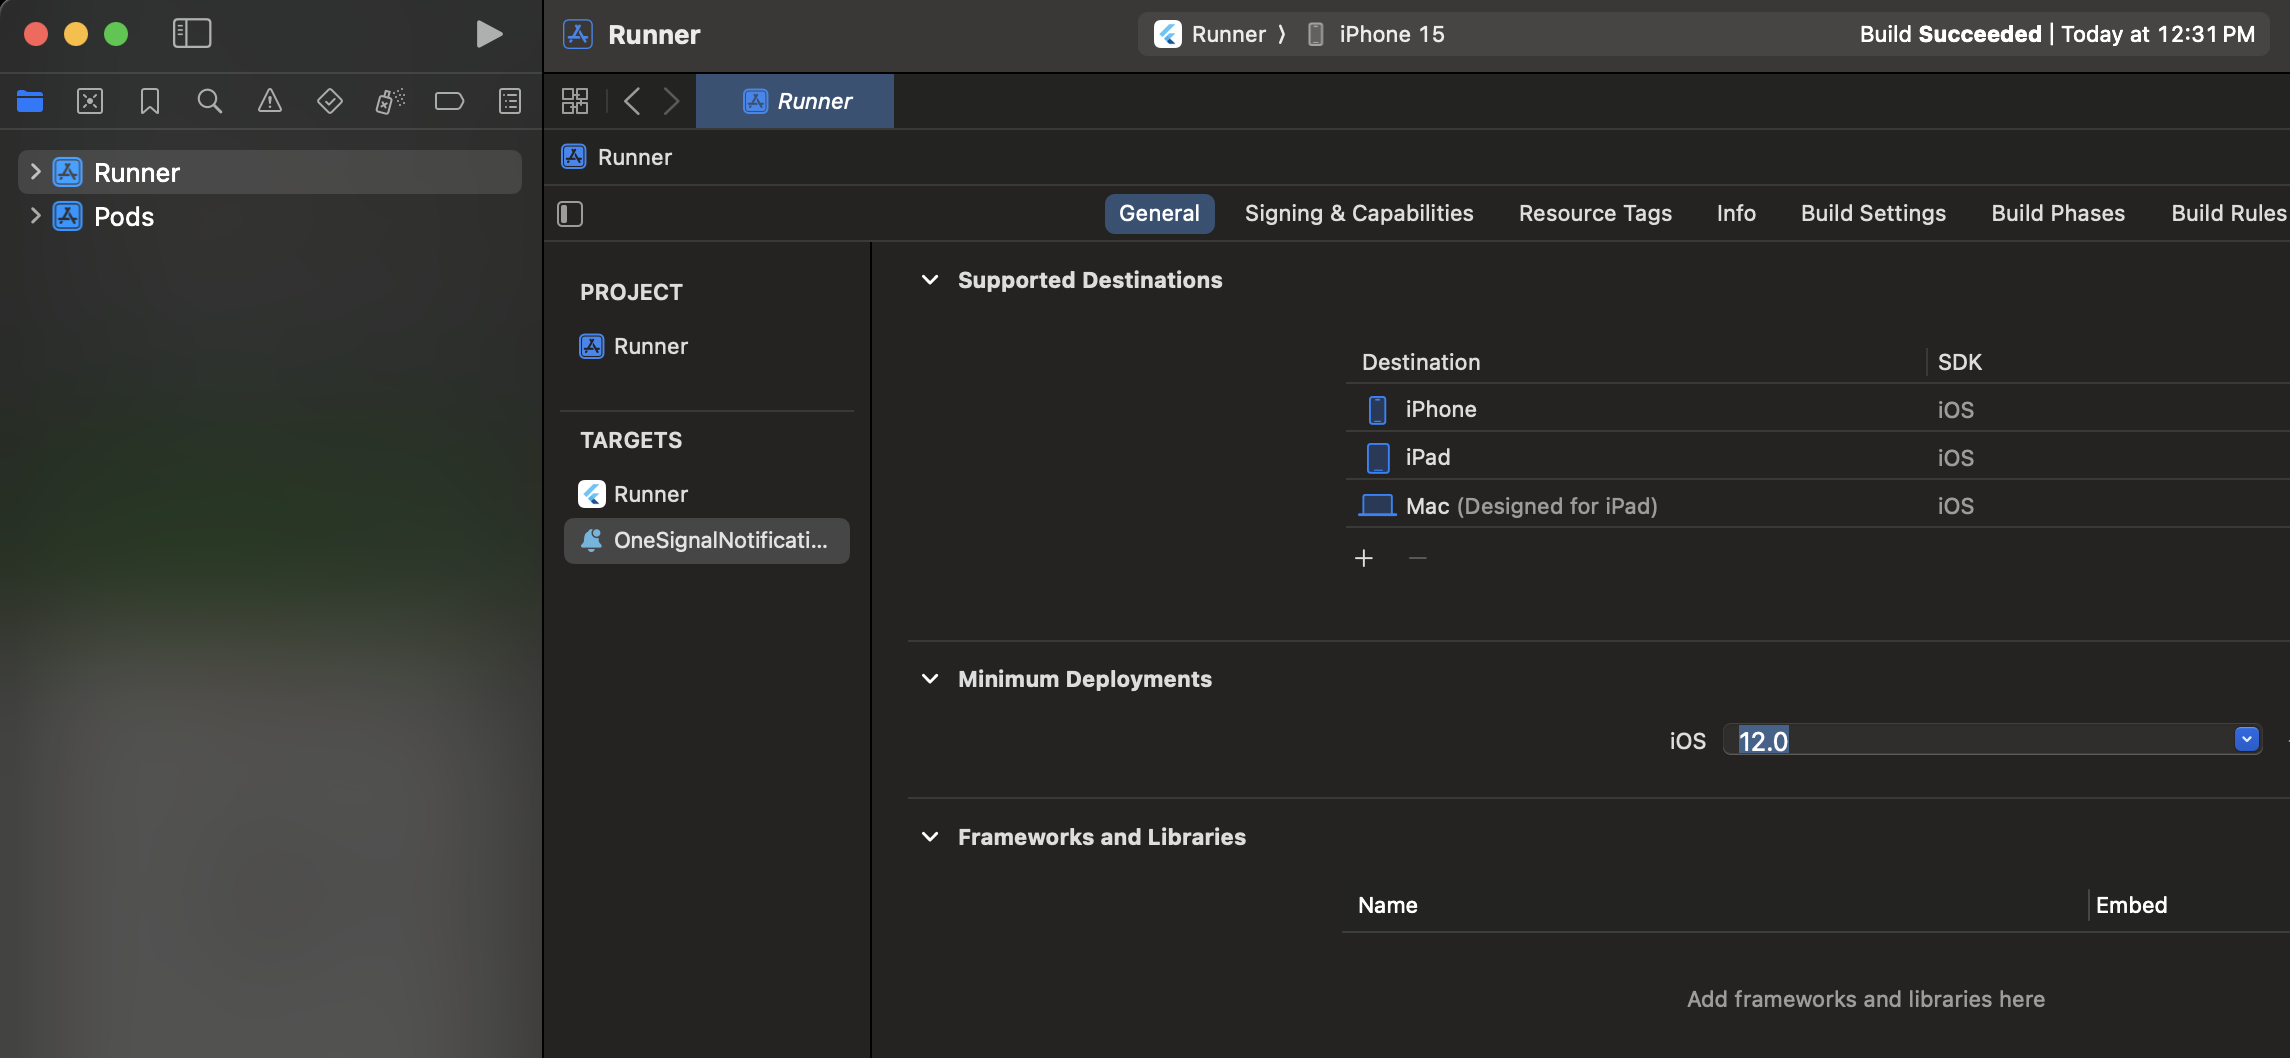The height and width of the screenshot is (1058, 2290).
Task: Open the Breakpoint navigator
Action: [450, 101]
